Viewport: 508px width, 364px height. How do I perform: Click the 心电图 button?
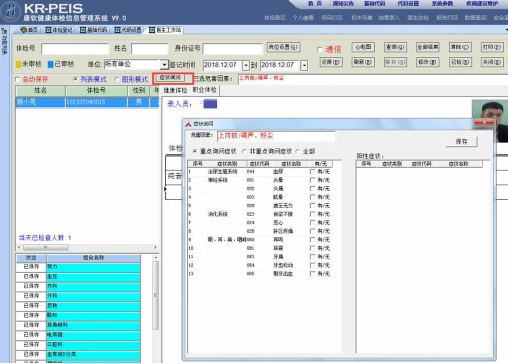[363, 47]
